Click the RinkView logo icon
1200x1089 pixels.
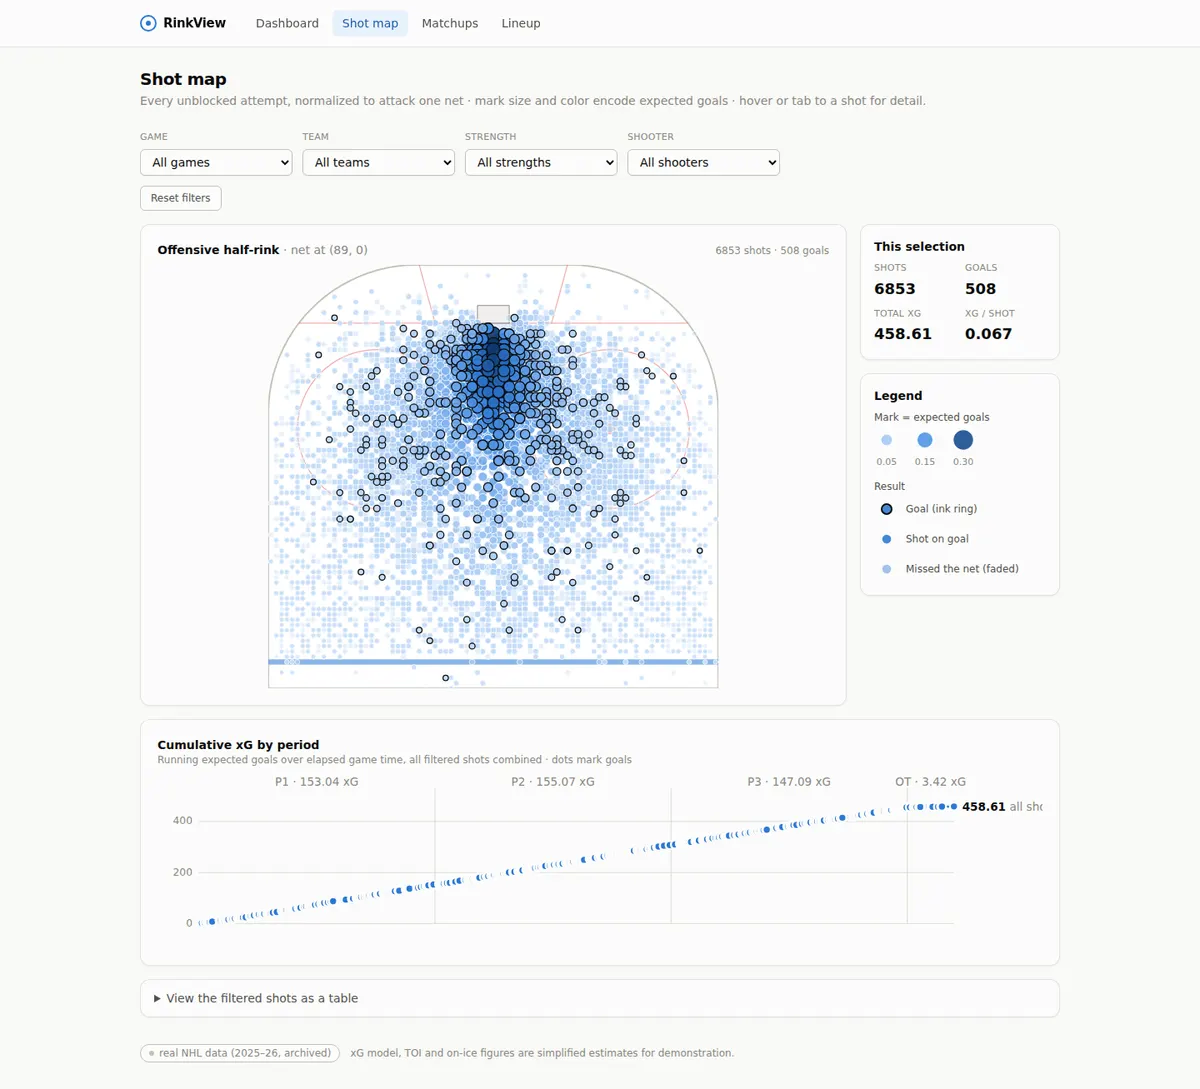tap(148, 23)
